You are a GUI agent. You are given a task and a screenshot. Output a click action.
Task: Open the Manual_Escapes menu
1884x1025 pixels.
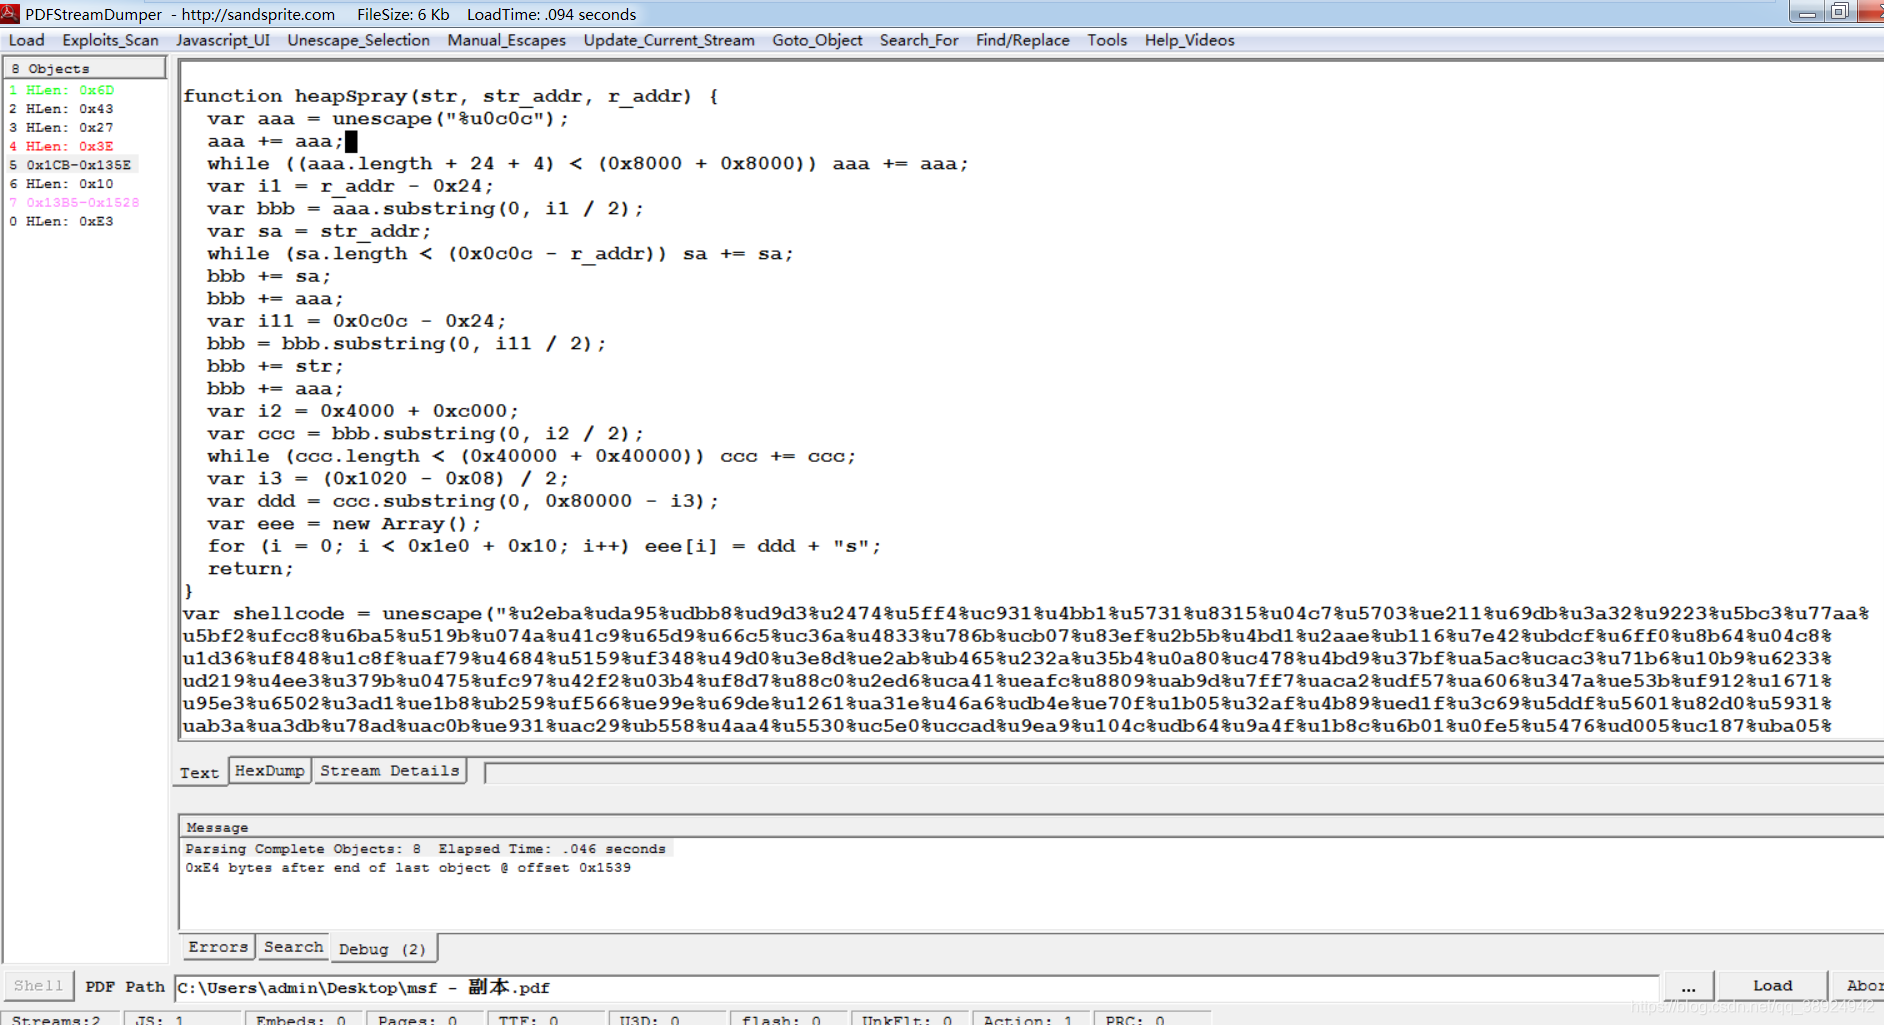[x=506, y=40]
